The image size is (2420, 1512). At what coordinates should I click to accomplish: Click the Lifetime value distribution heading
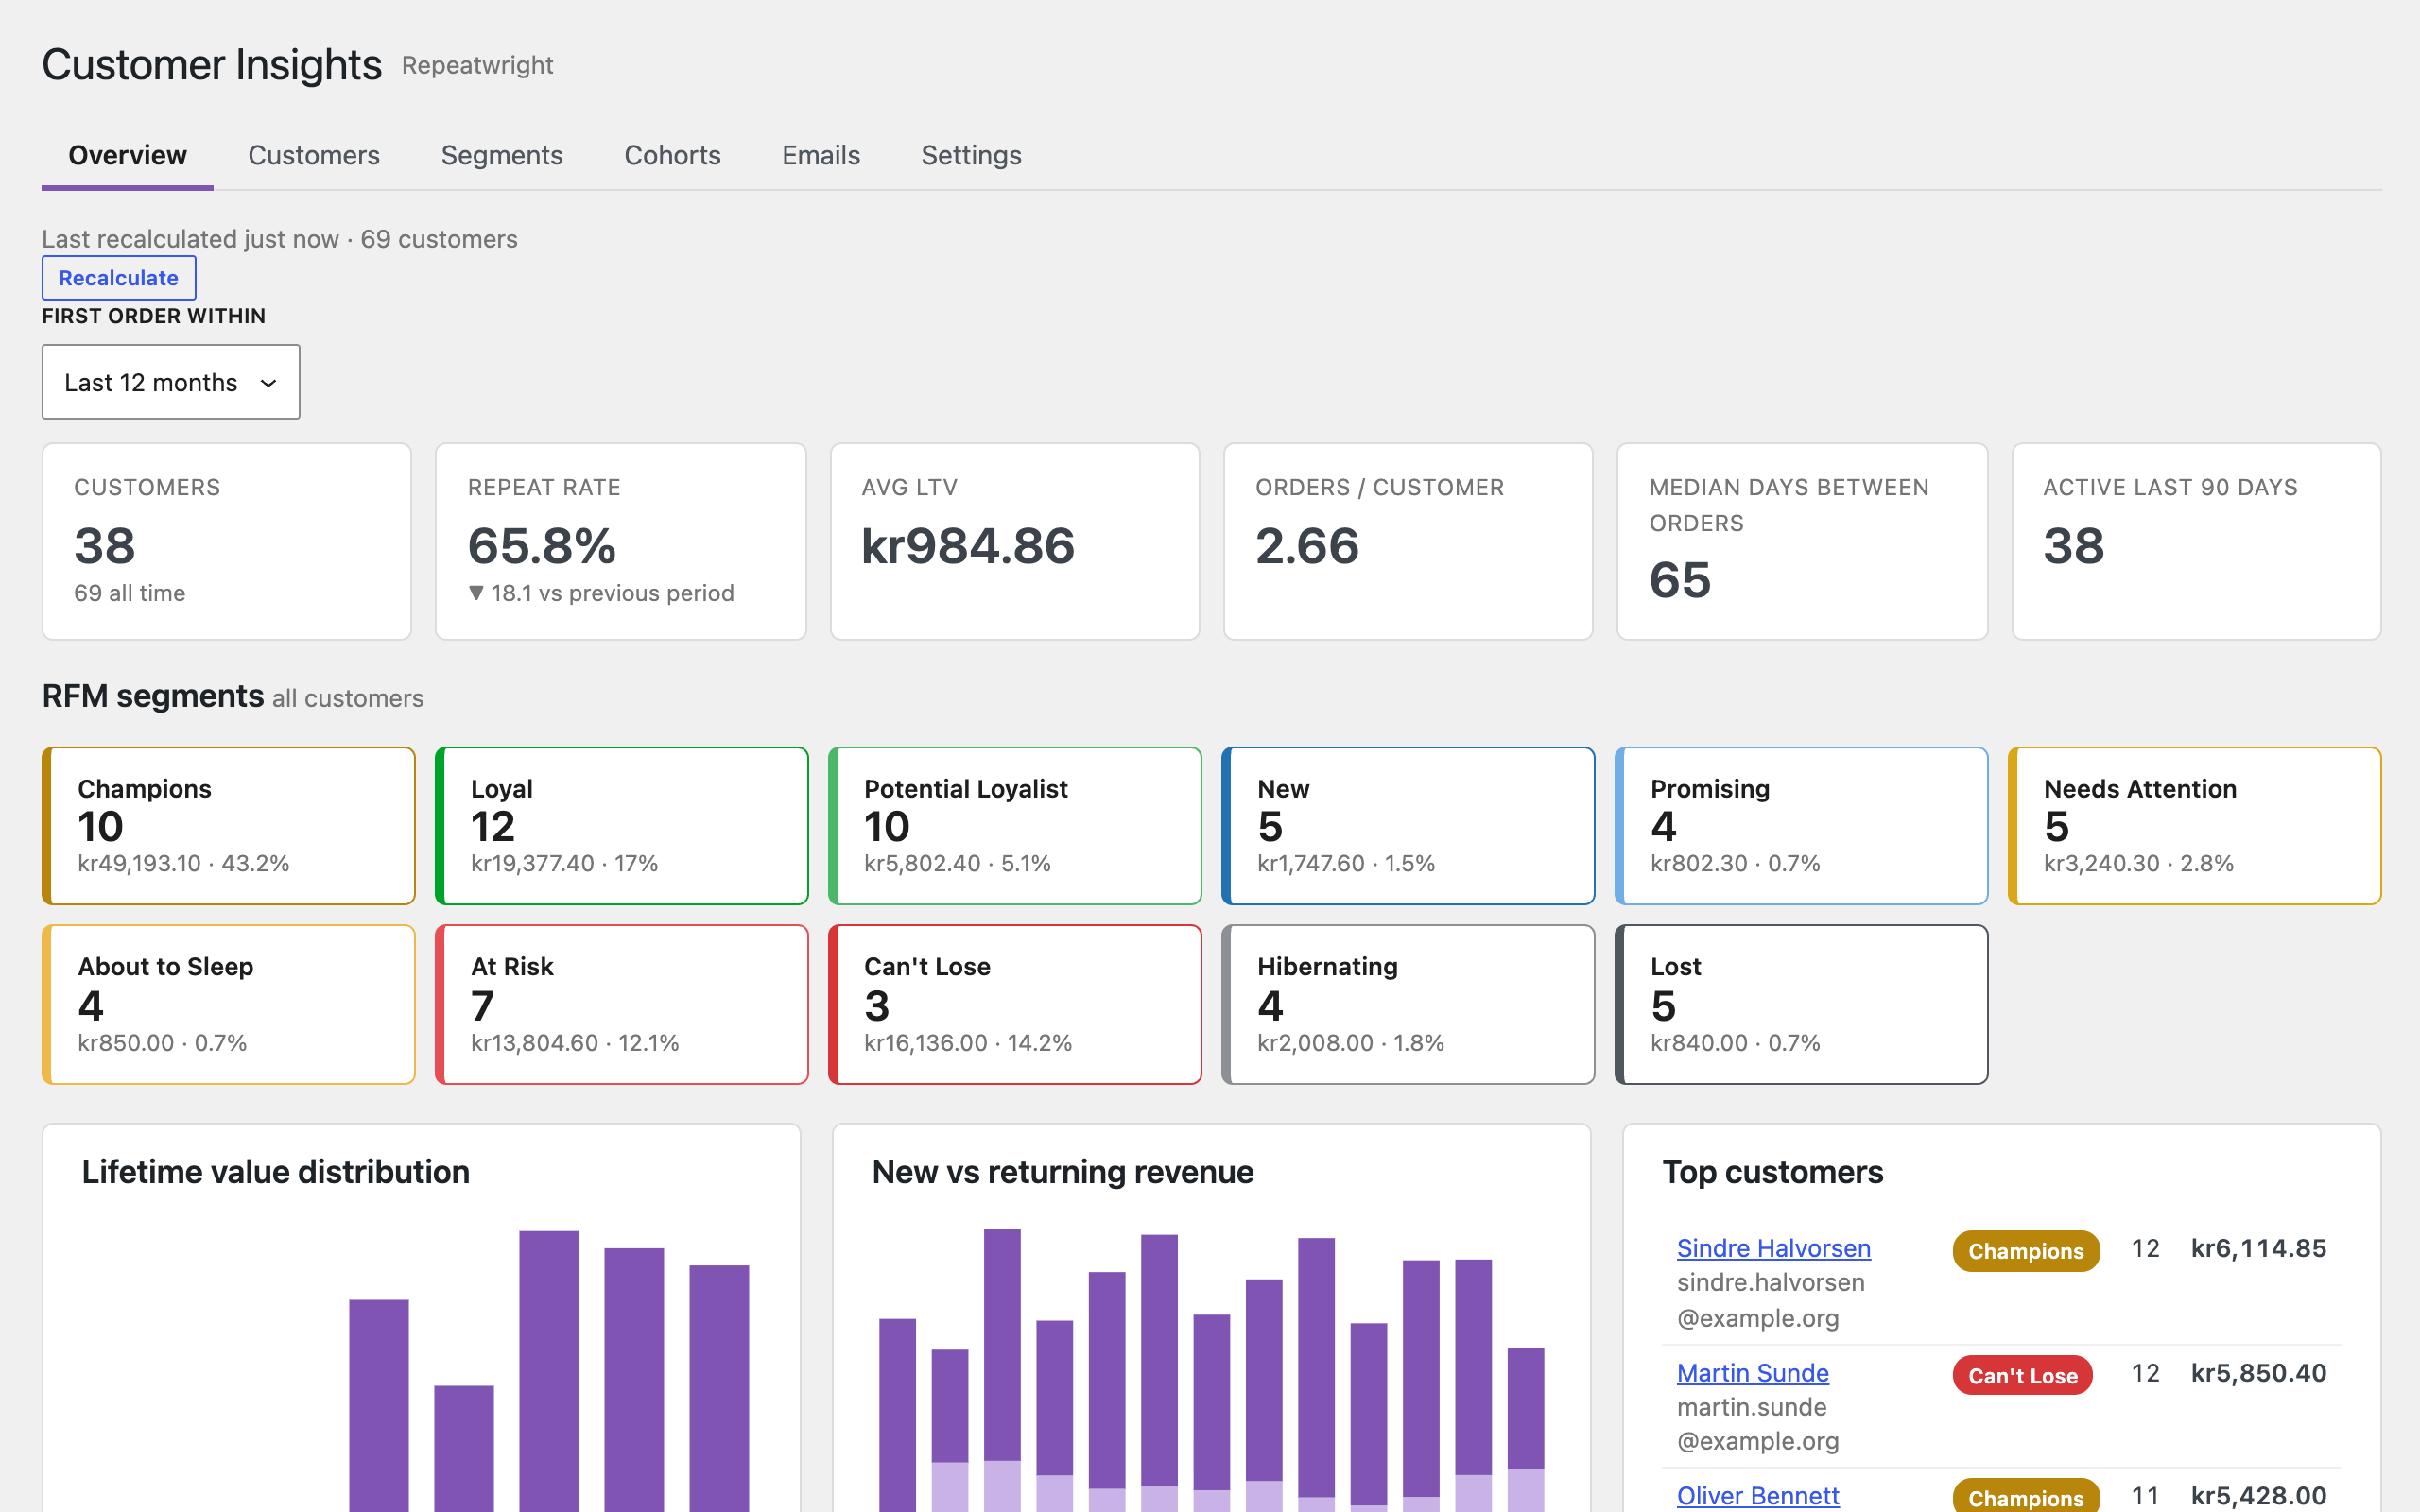[276, 1172]
